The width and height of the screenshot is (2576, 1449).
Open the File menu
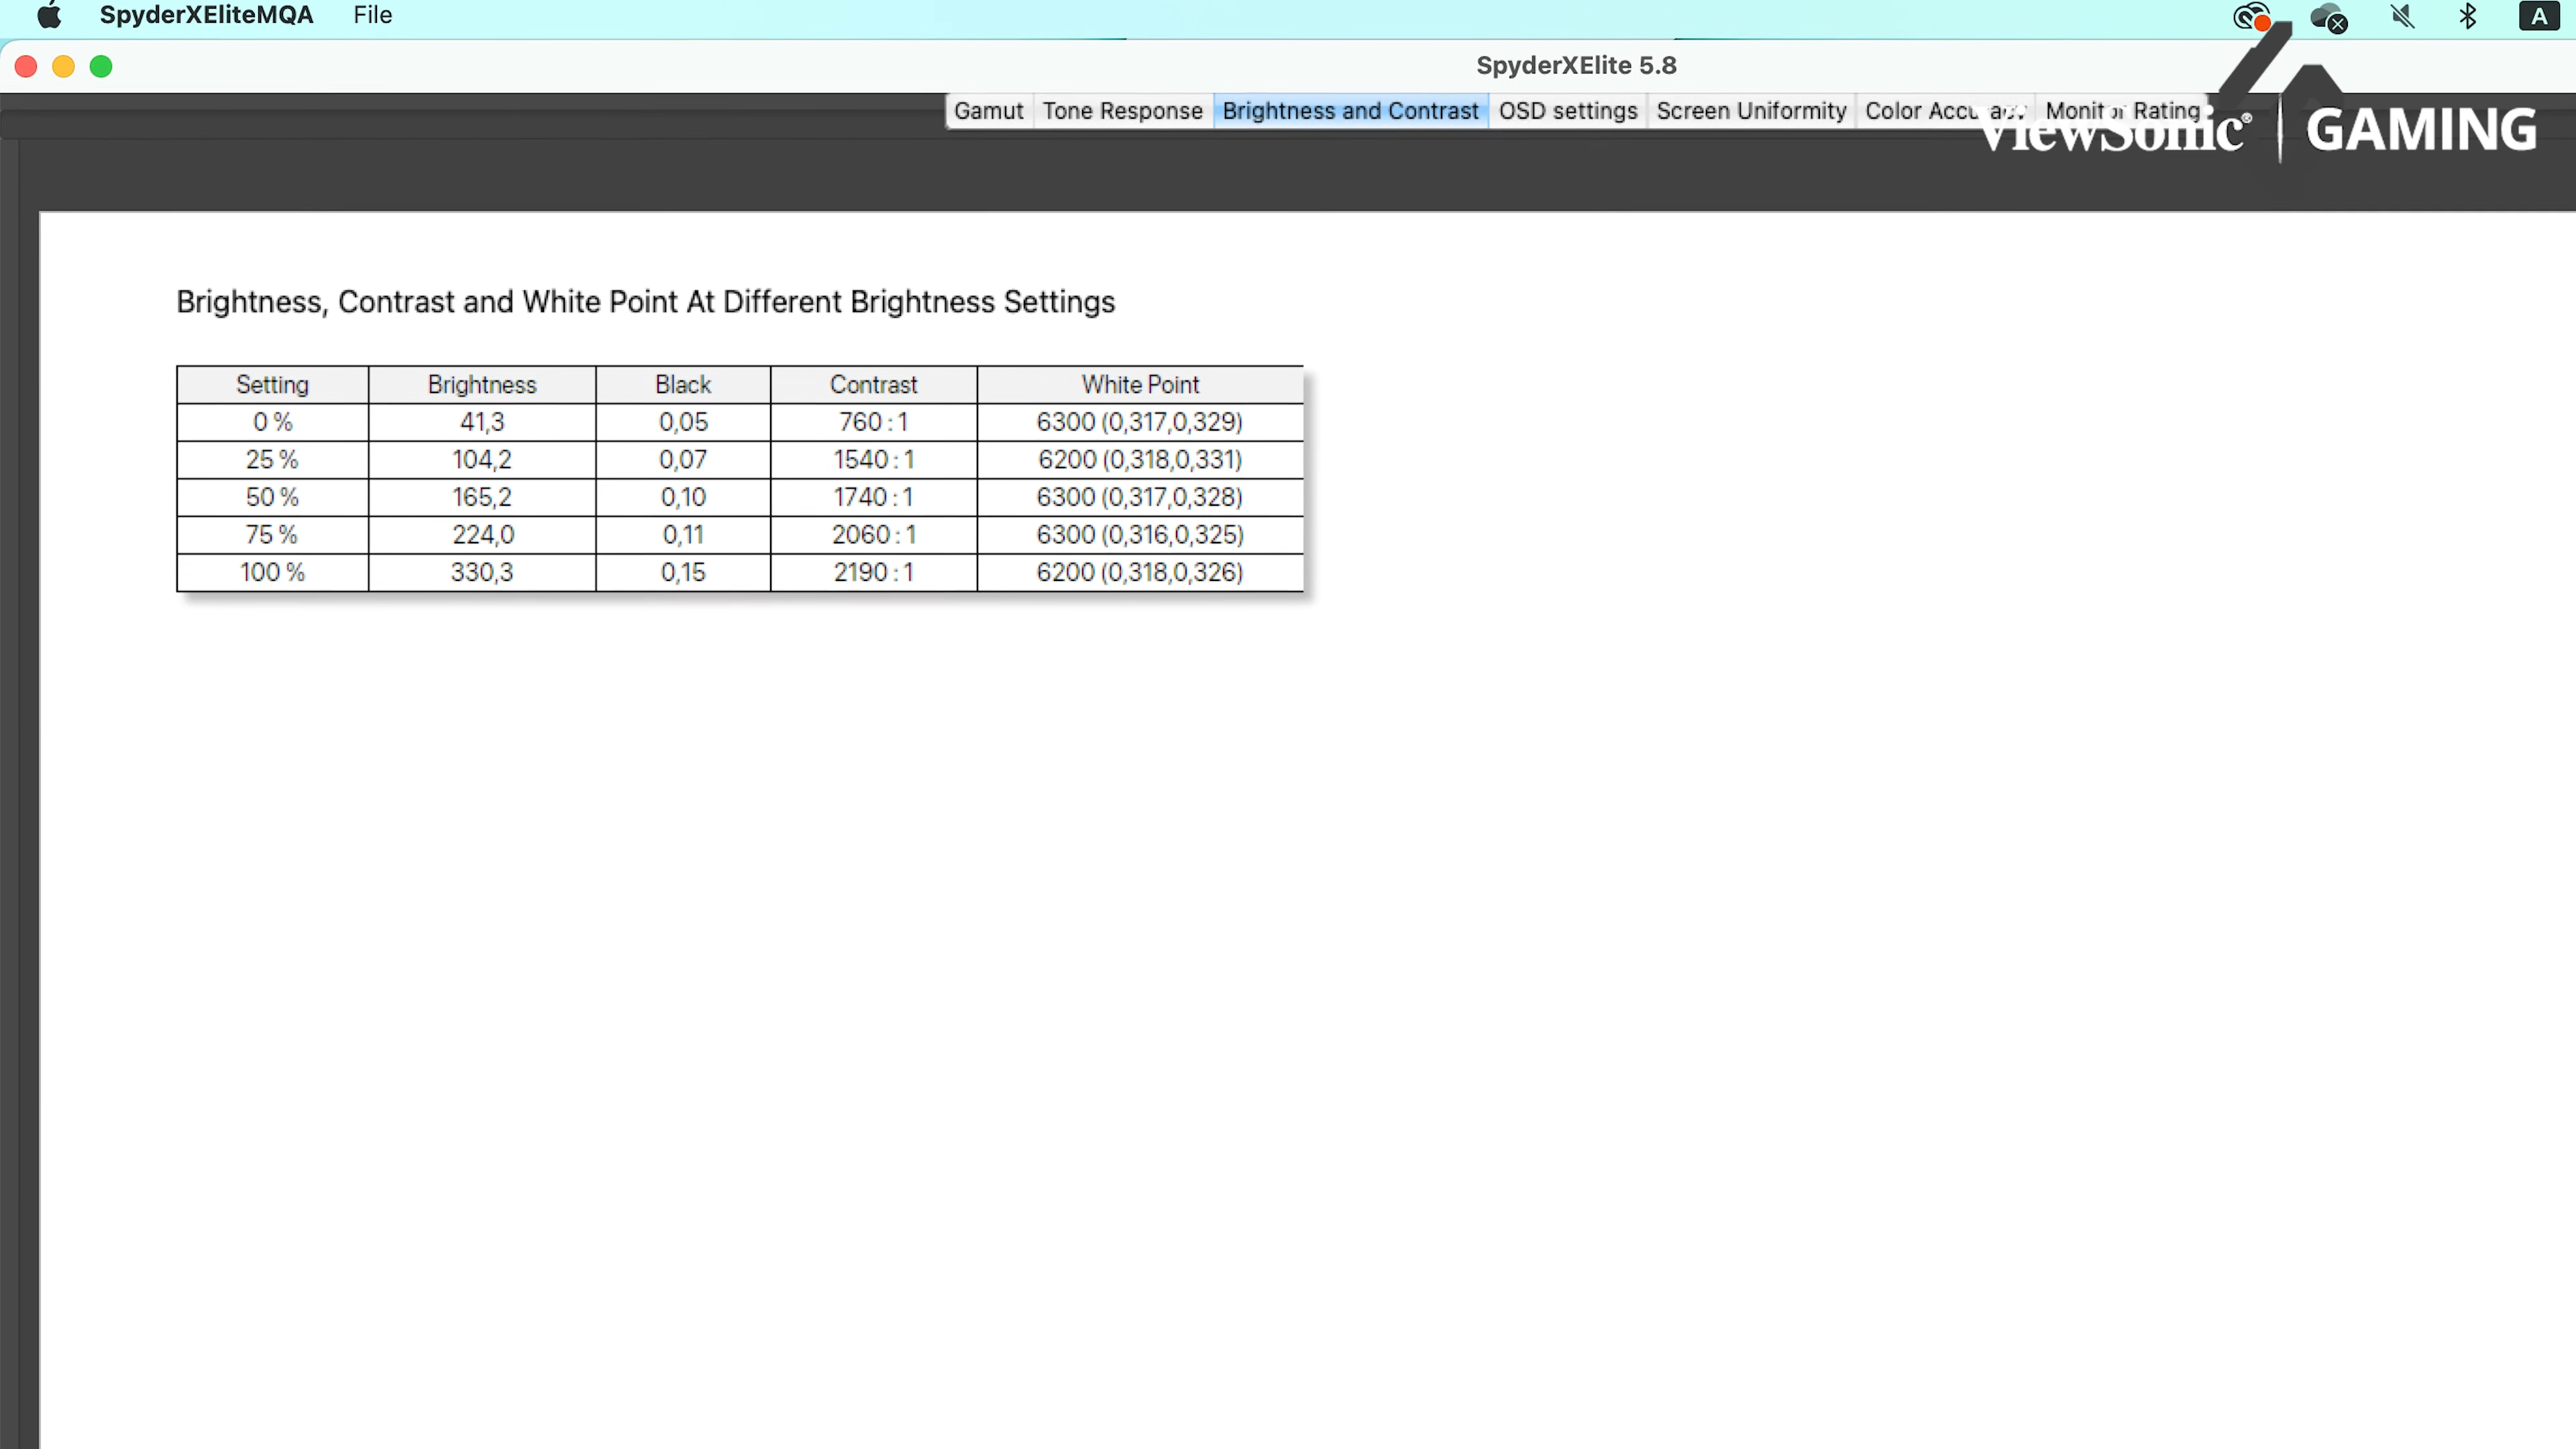372,15
